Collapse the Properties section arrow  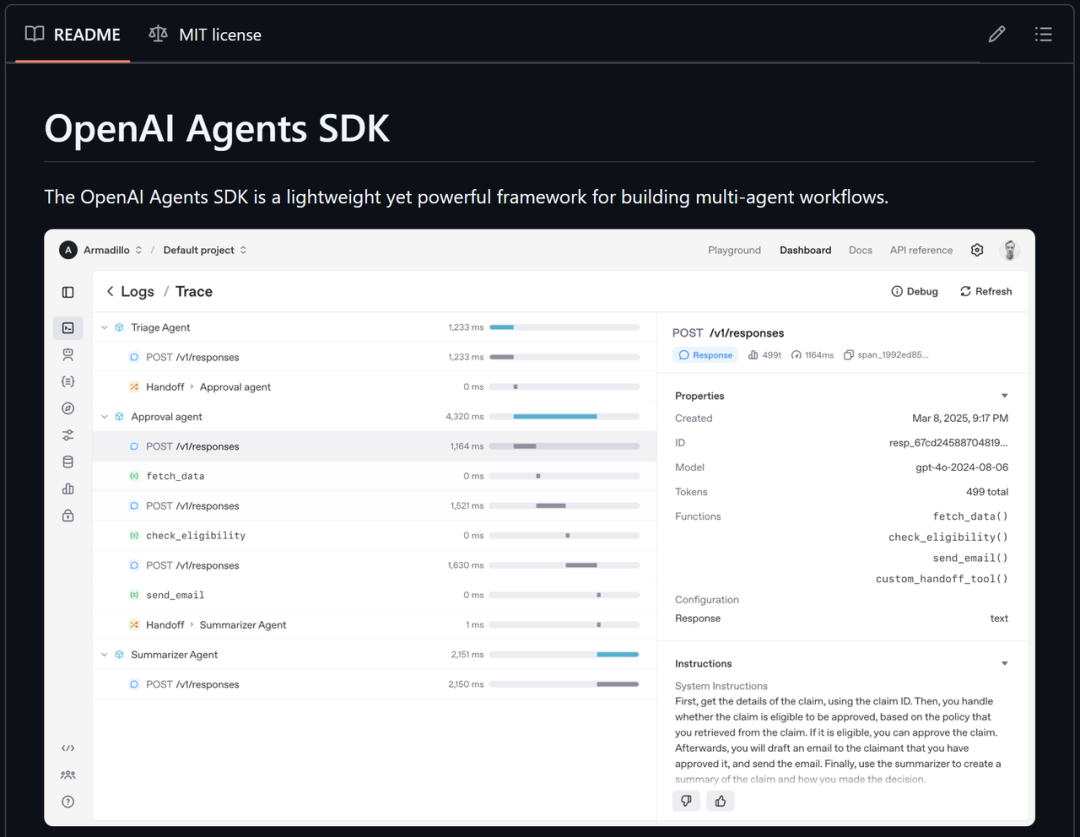[1004, 395]
